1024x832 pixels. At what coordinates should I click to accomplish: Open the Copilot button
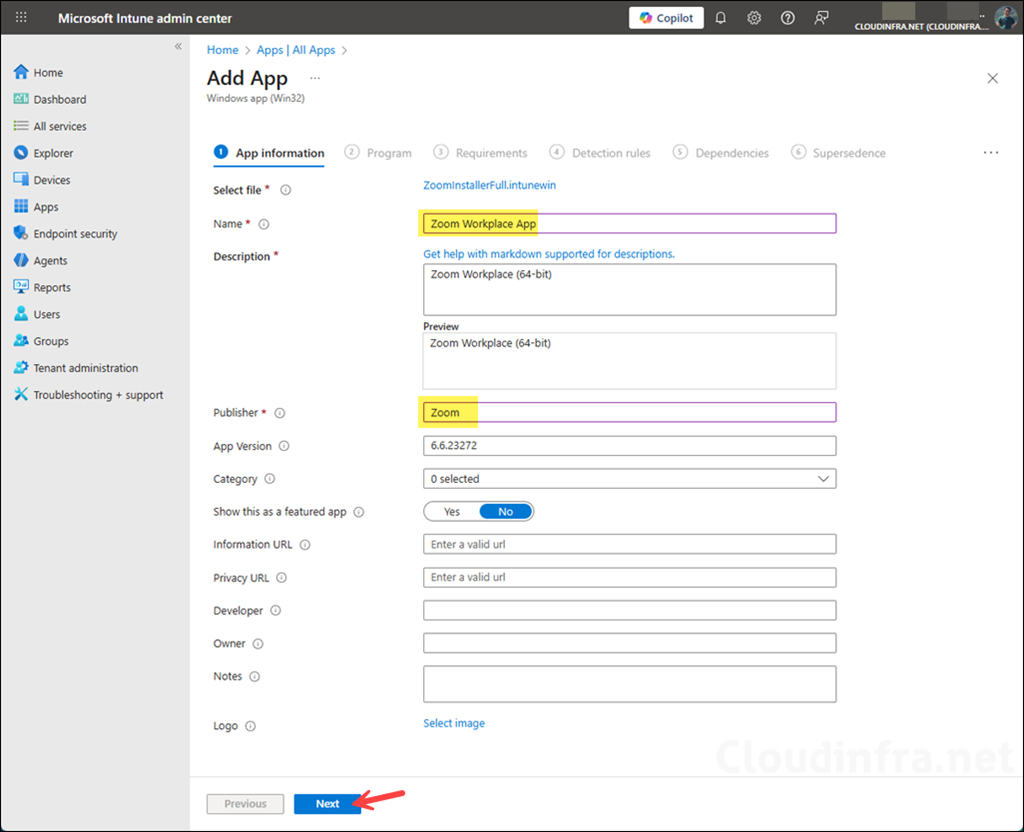coord(666,18)
